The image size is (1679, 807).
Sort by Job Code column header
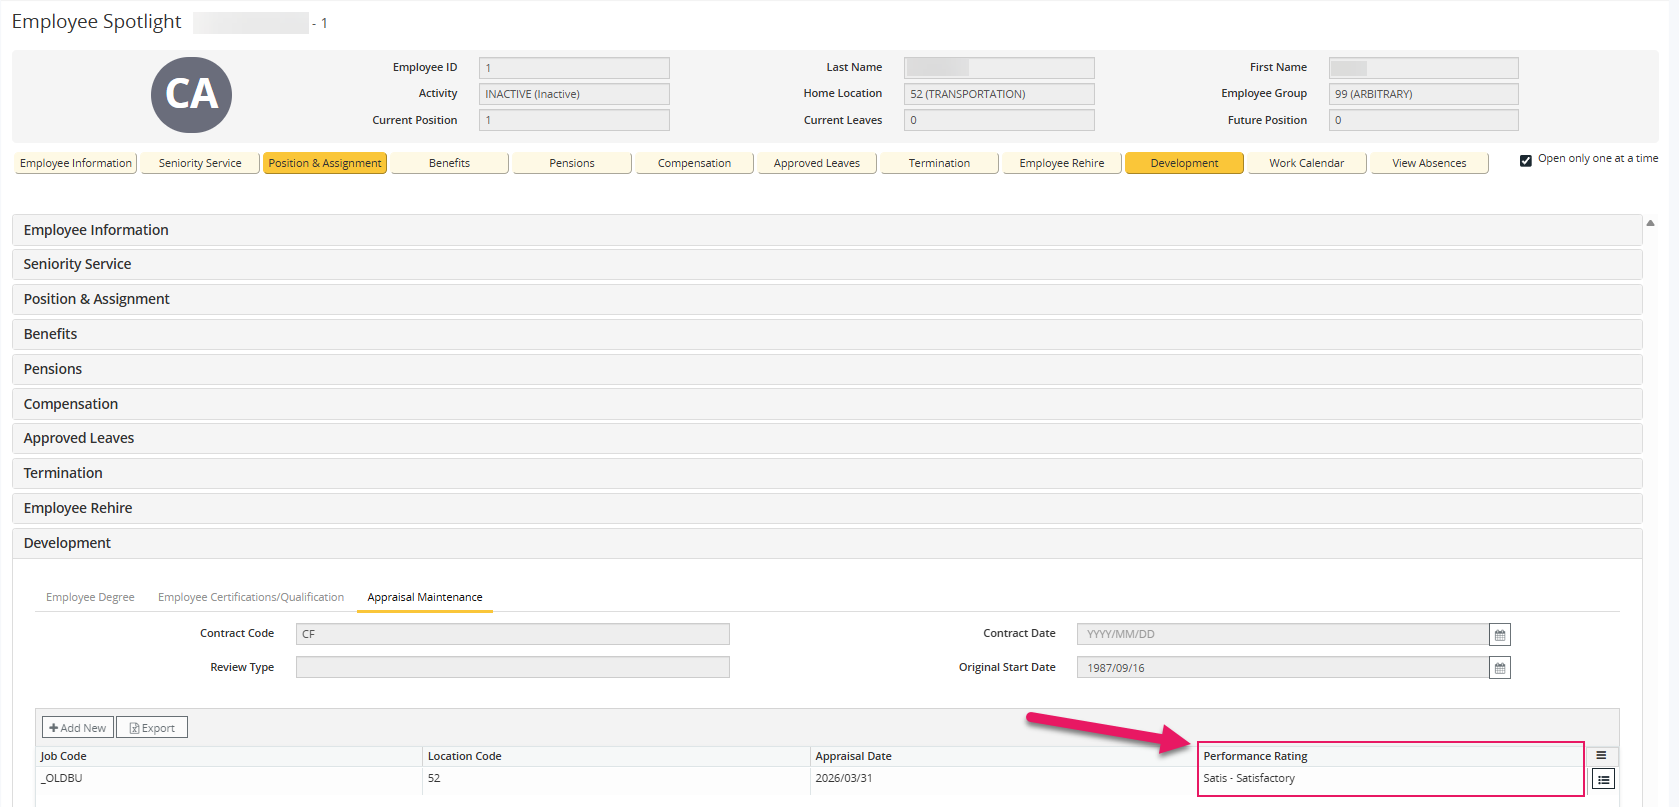tap(229, 756)
